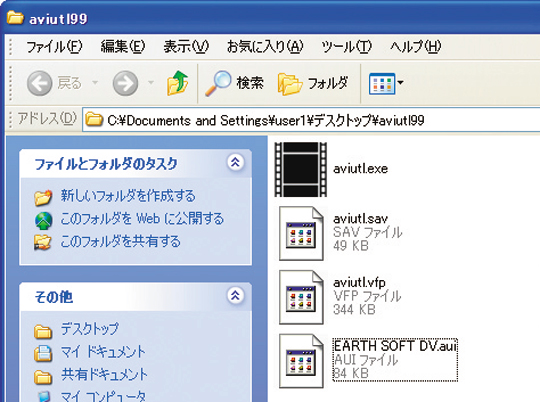This screenshot has height=402, width=540.
Task: Open マイ ドキュメント from the その他 list
Action: [103, 352]
